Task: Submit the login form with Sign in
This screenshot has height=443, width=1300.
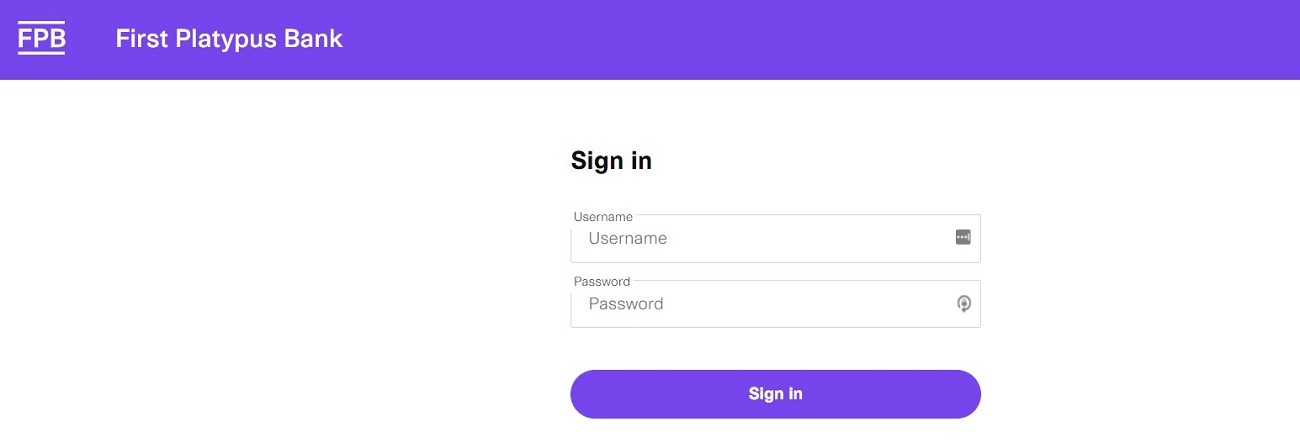Action: pos(775,394)
